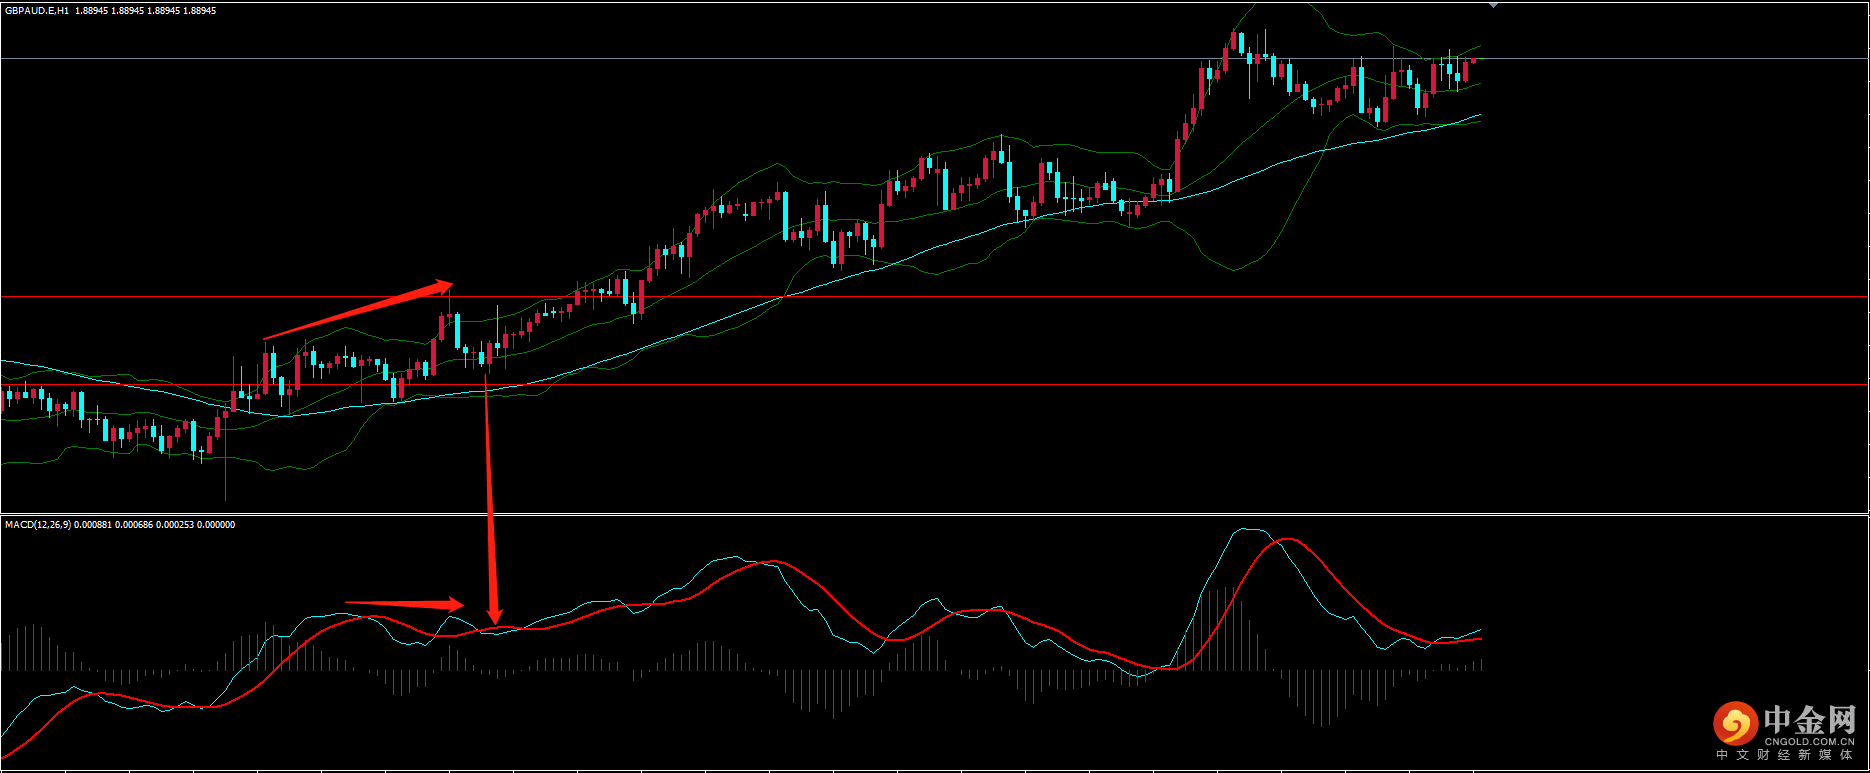Select the MACD value 0.000686
The height and width of the screenshot is (773, 1870).
(135, 525)
